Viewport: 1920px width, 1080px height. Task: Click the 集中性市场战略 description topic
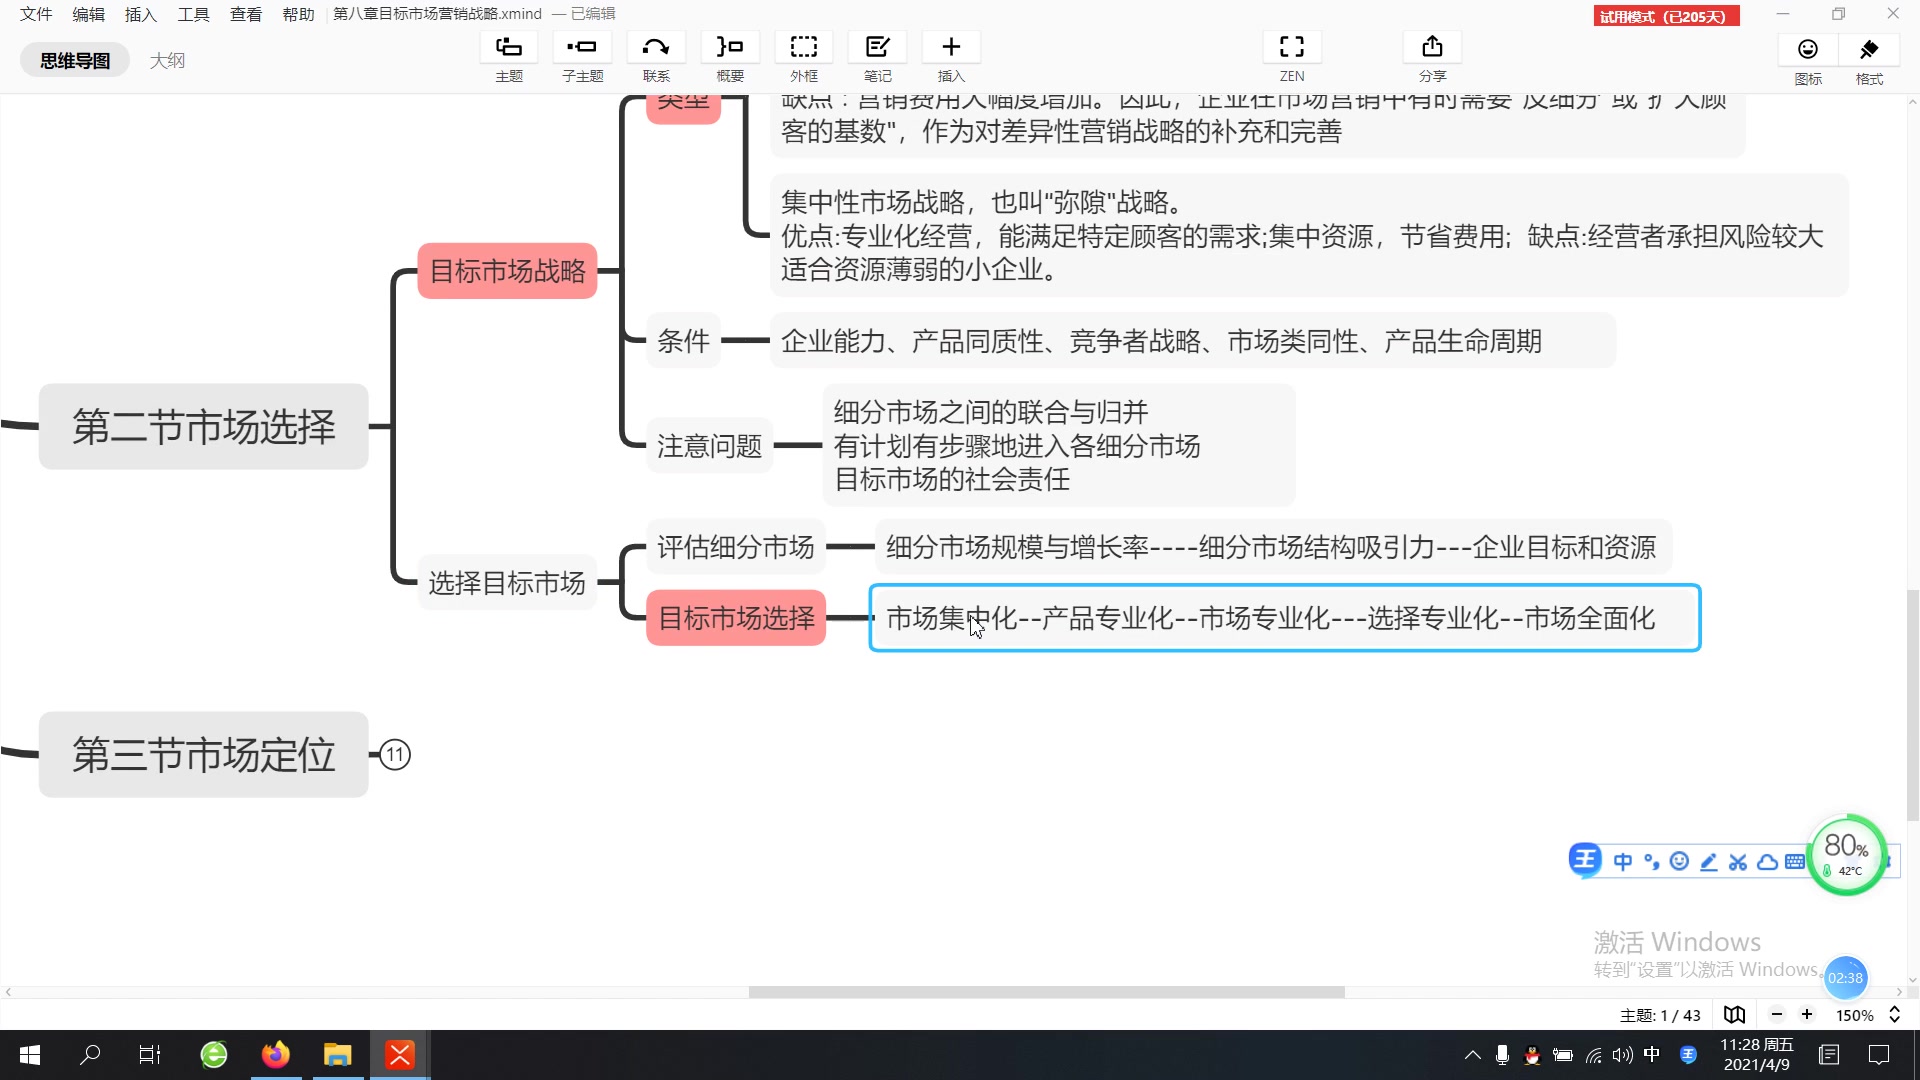pyautogui.click(x=1309, y=236)
